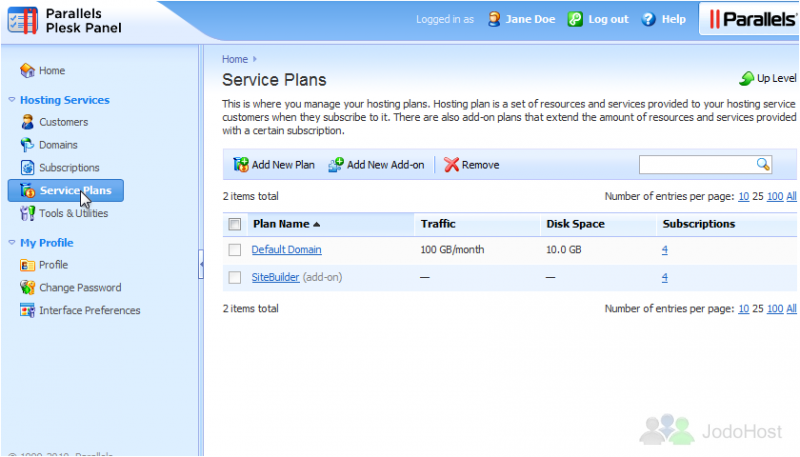Check the SiteBuilder row checkbox
Viewport: 800px width, 457px height.
click(235, 277)
